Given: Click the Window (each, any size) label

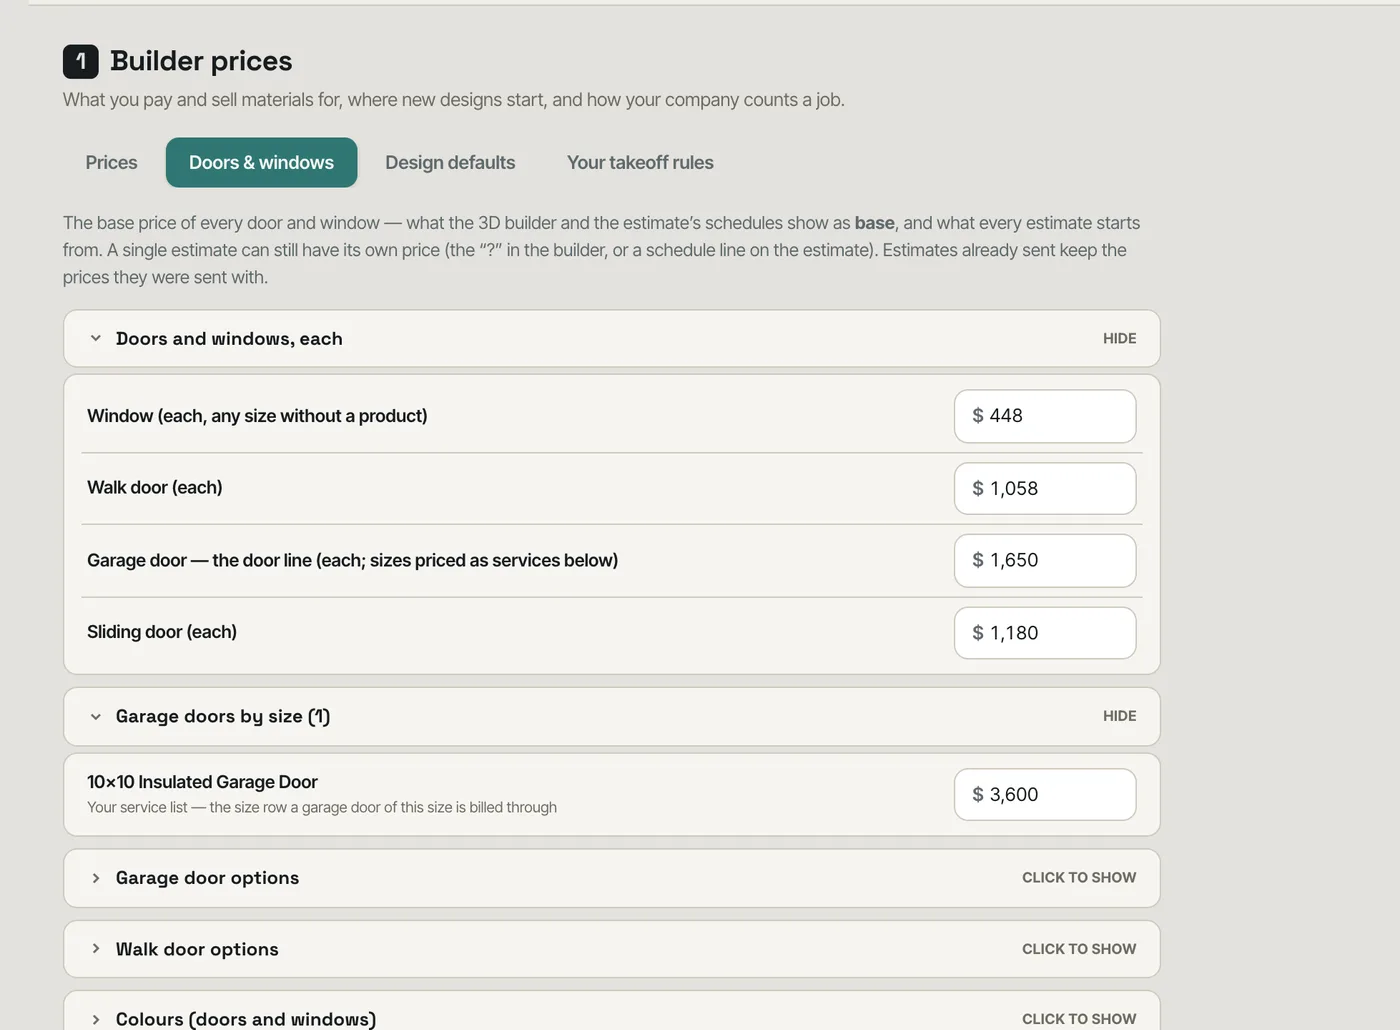Looking at the screenshot, I should pyautogui.click(x=257, y=416).
